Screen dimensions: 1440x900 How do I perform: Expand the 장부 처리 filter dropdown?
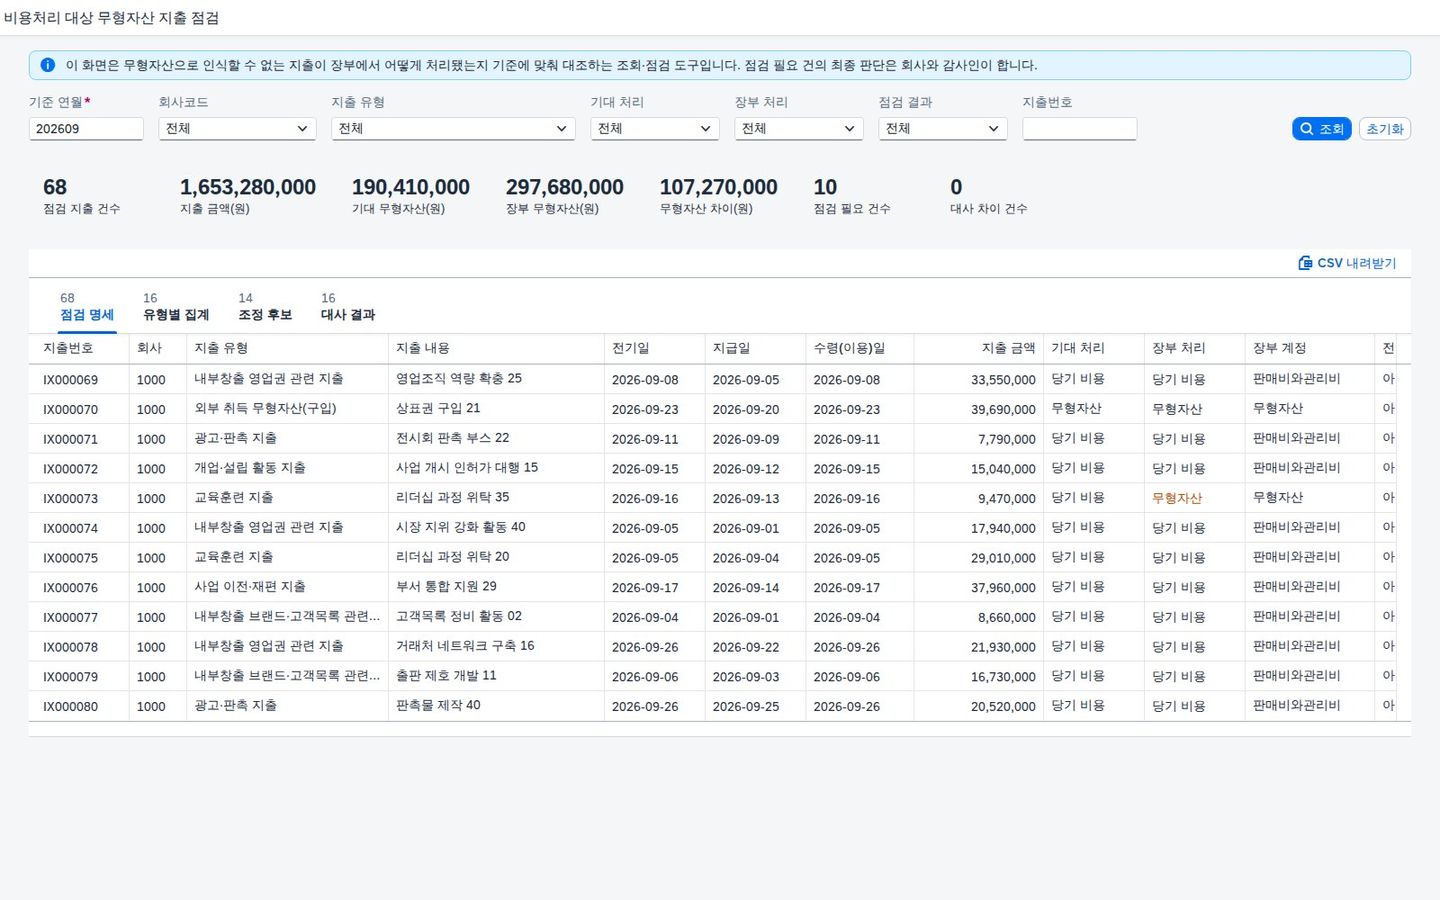pos(798,129)
